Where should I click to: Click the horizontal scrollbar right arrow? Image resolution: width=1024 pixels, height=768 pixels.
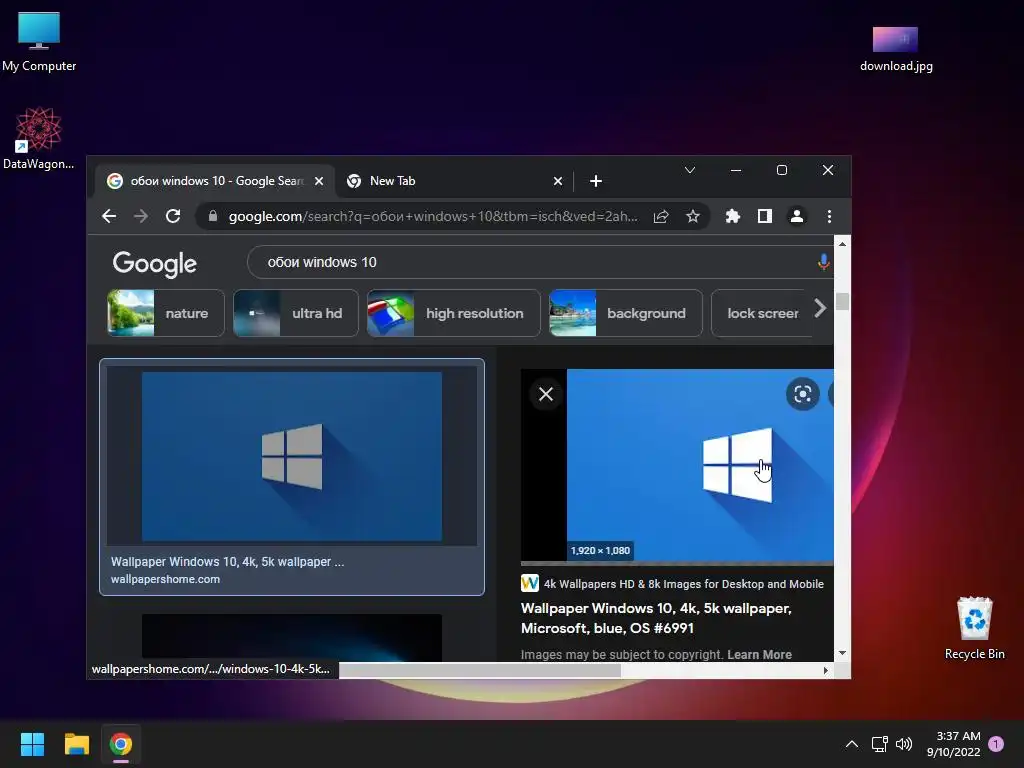tap(825, 670)
